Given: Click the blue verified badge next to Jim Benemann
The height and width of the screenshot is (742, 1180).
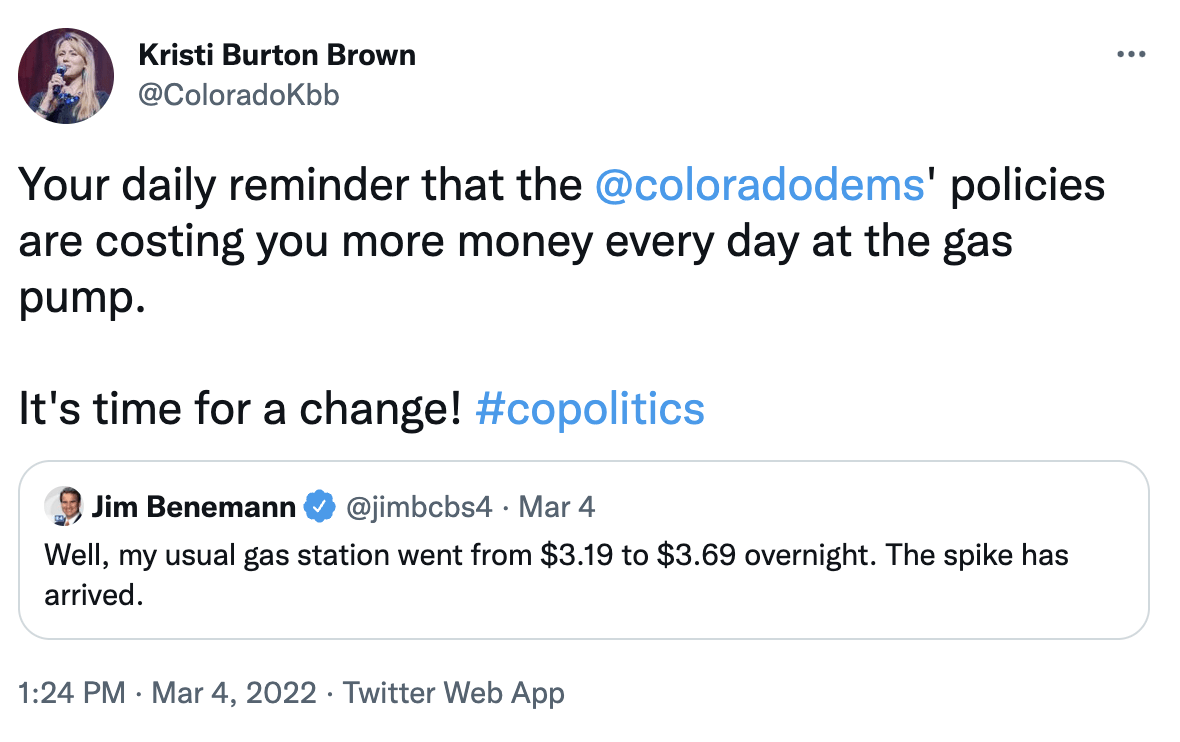Looking at the screenshot, I should [318, 507].
